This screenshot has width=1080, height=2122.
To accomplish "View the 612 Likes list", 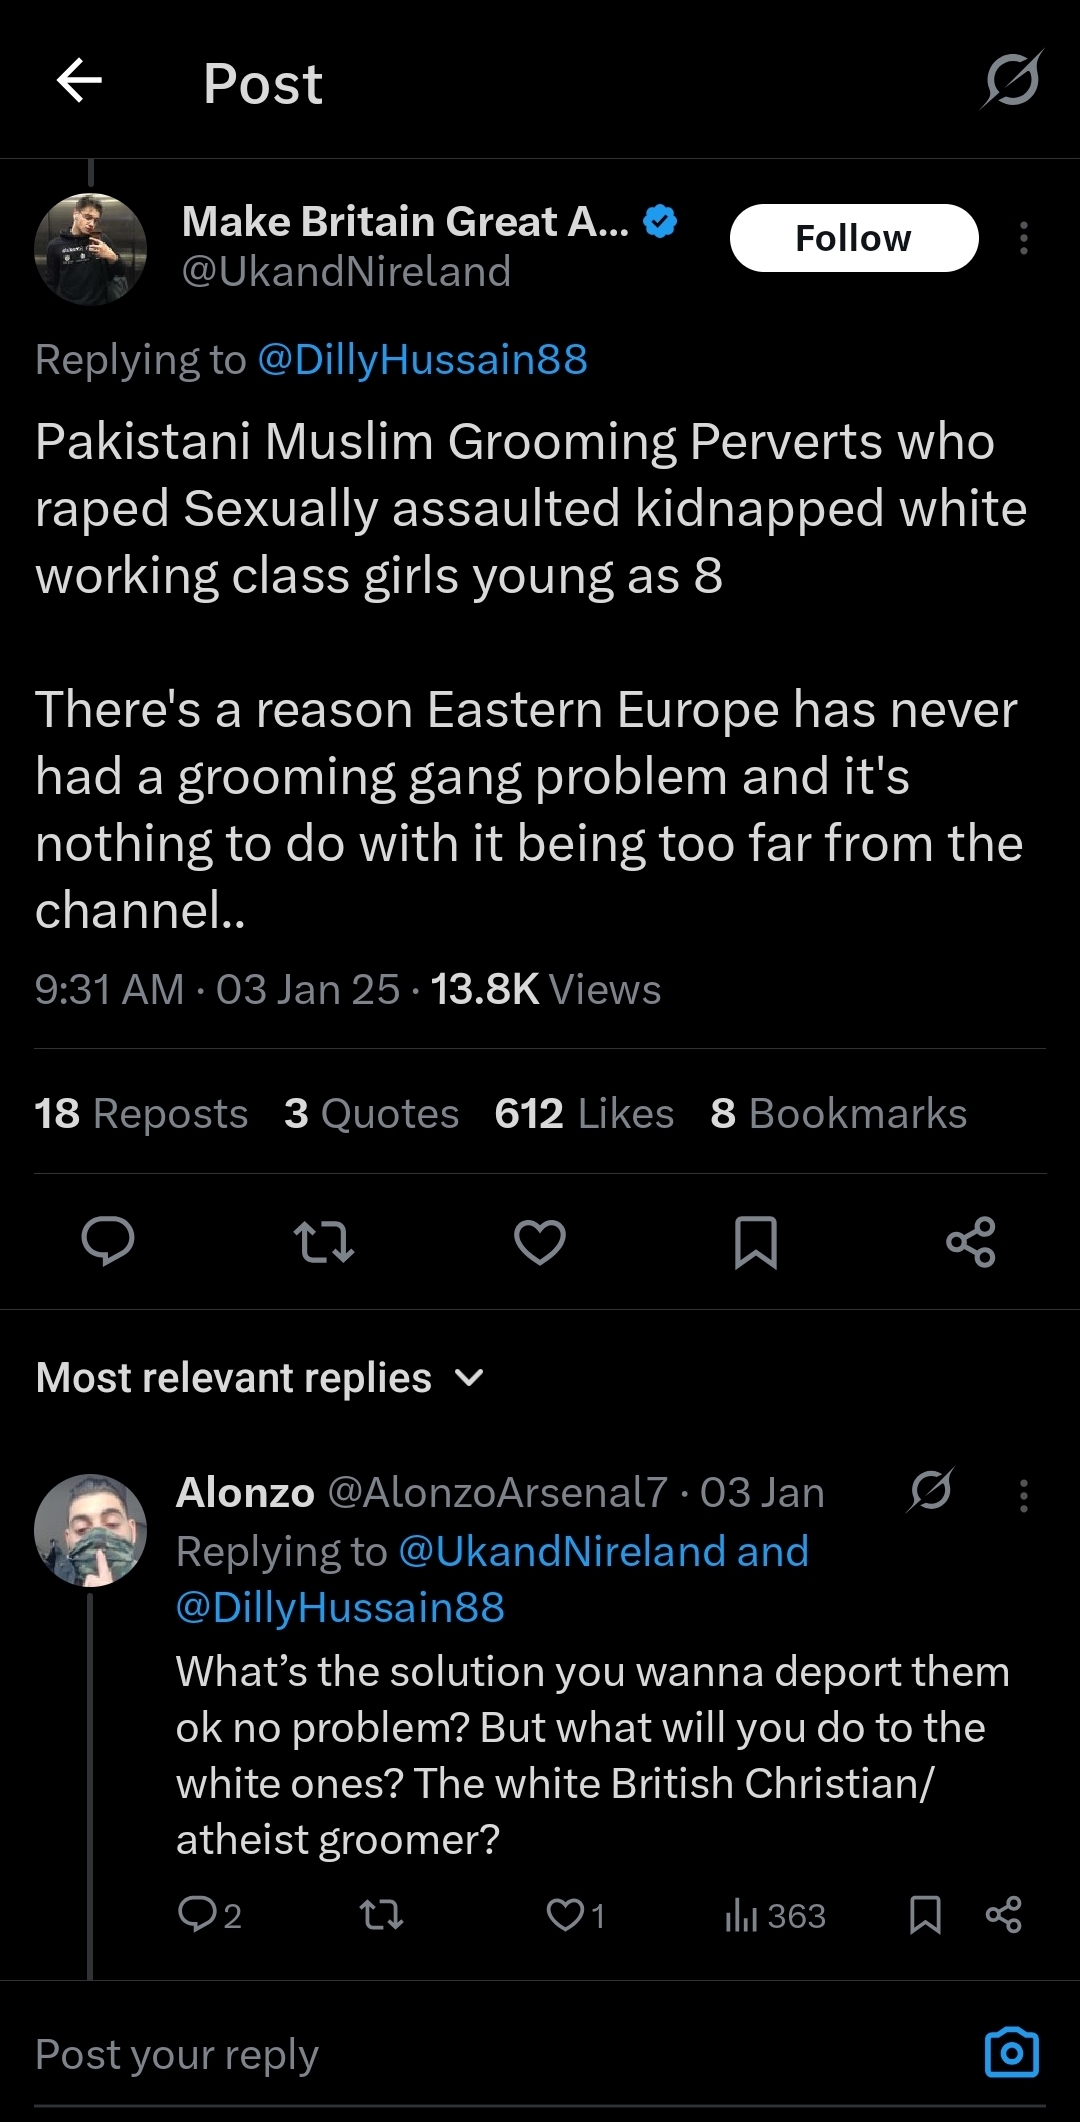I will (584, 1113).
